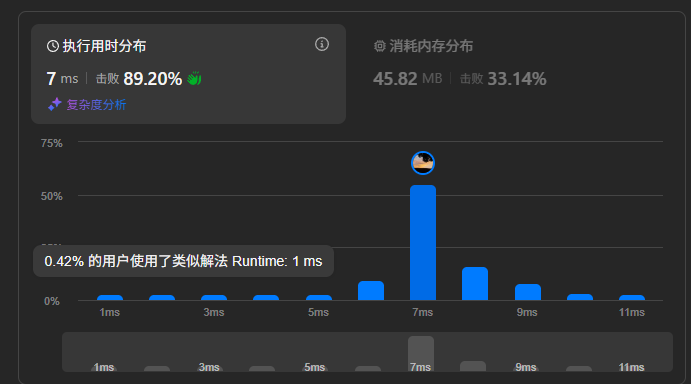Image resolution: width=691 pixels, height=384 pixels.
Task: Click the 5ms bar in the chart
Action: coord(319,298)
